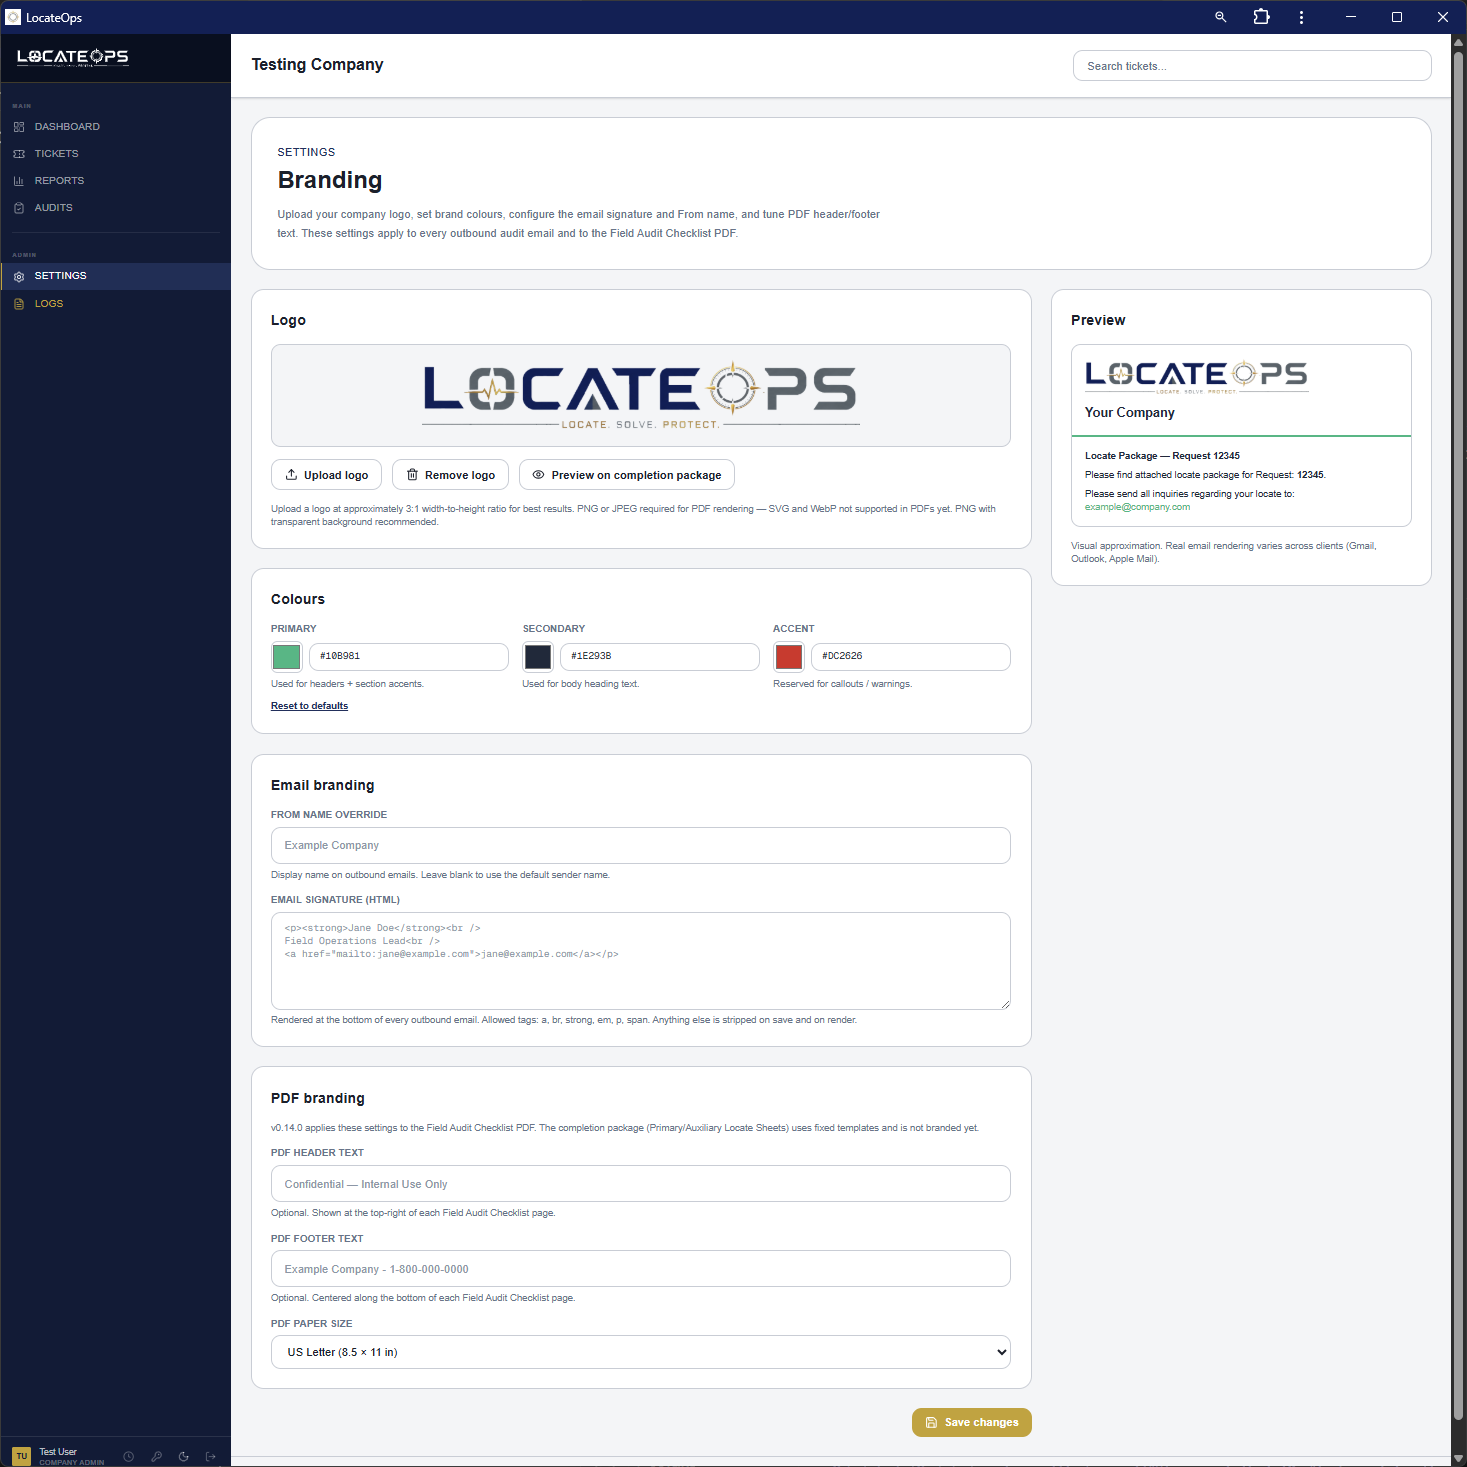The image size is (1467, 1467).
Task: Click Remove logo button
Action: (450, 475)
